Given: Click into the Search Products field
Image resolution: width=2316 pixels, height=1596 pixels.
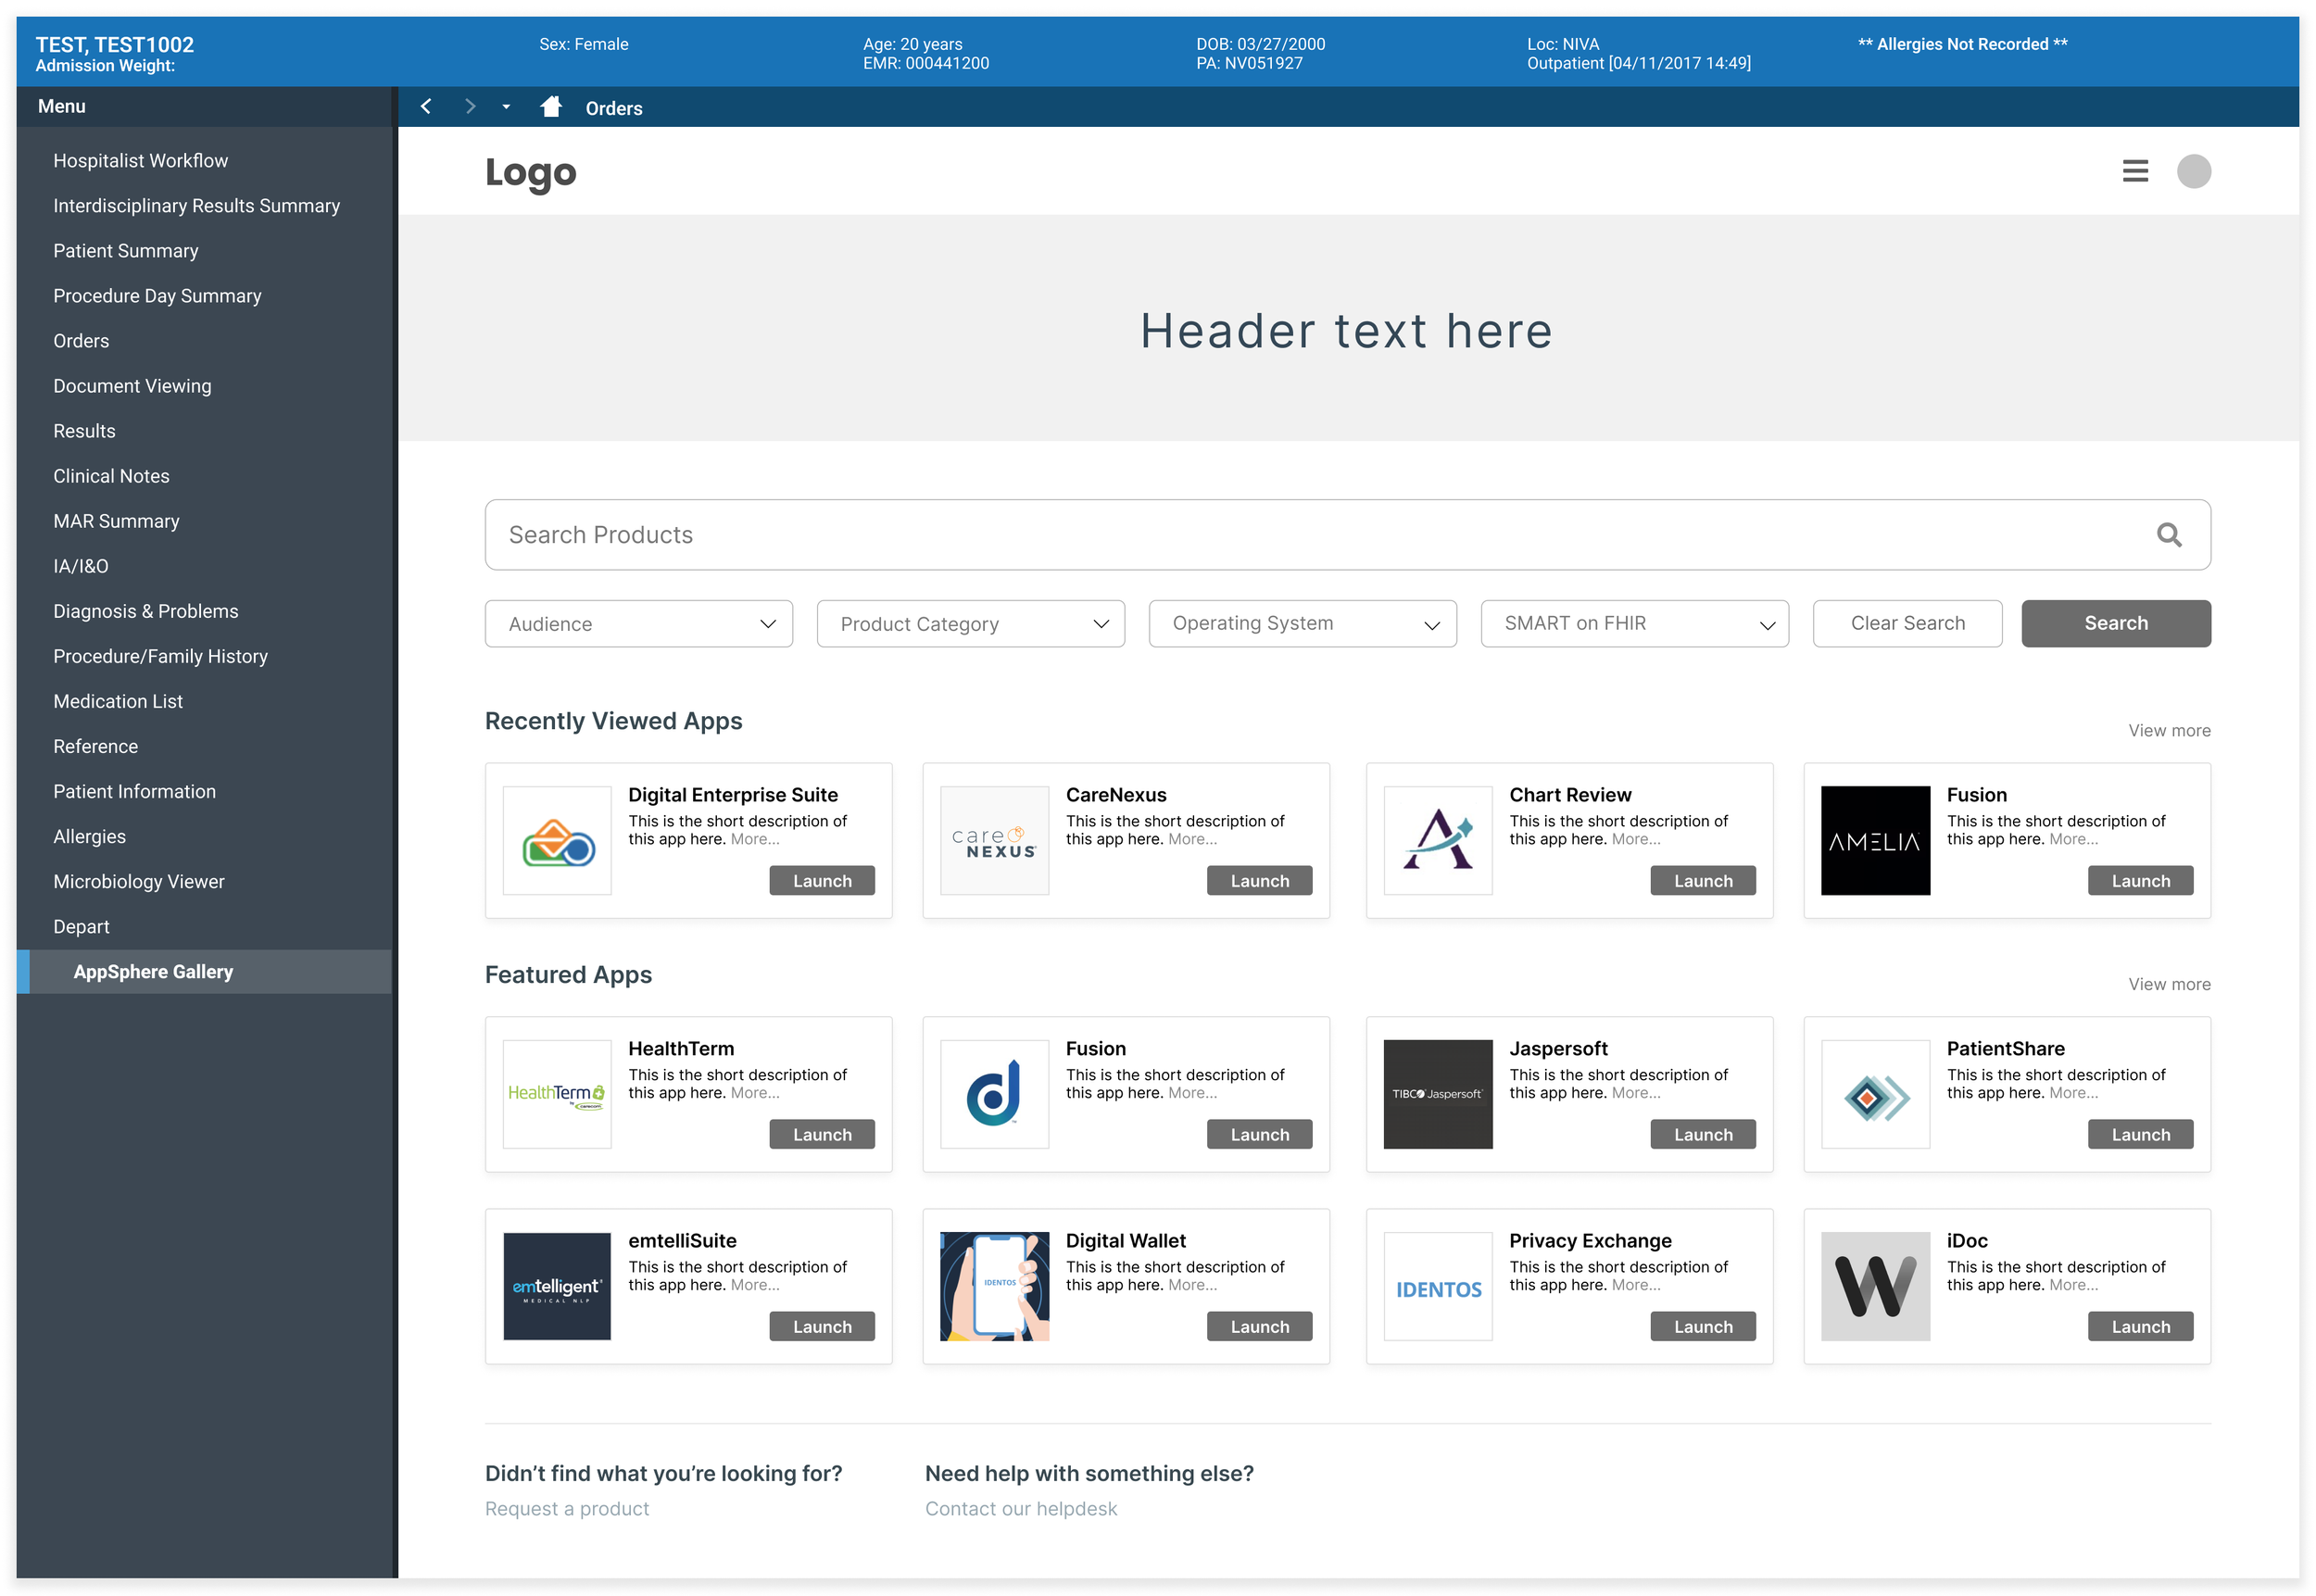Looking at the screenshot, I should coord(1300,535).
